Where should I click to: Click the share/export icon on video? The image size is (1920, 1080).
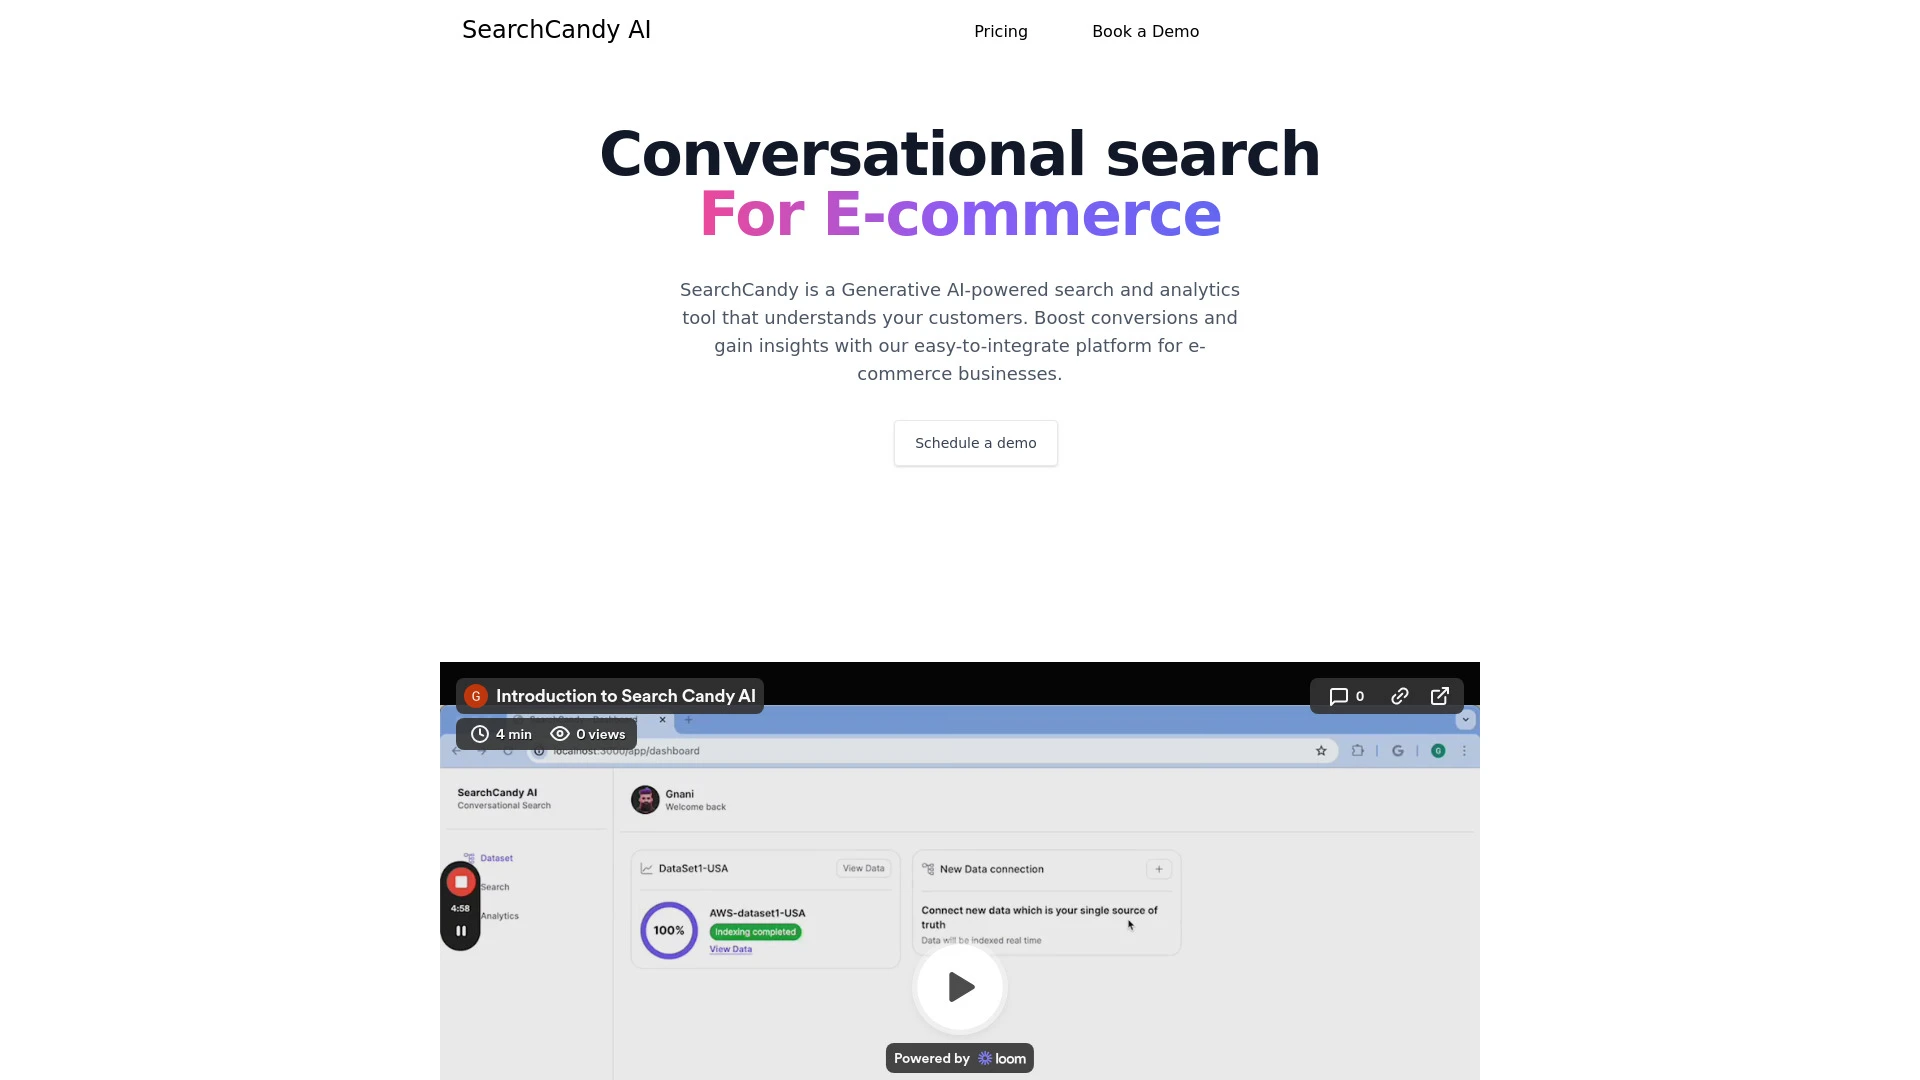tap(1441, 696)
